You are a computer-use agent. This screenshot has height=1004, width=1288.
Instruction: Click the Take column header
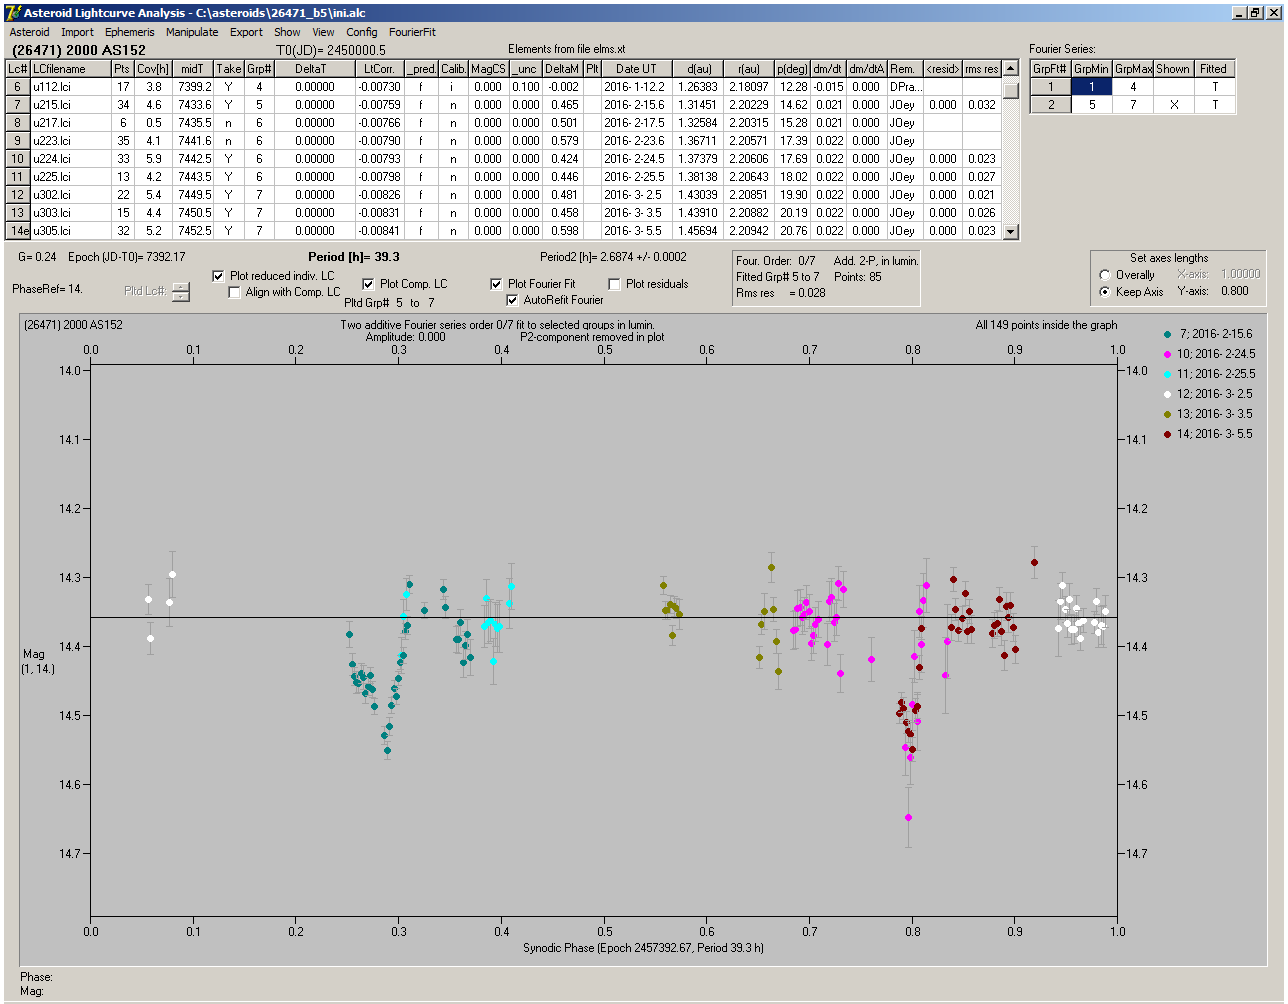(229, 69)
